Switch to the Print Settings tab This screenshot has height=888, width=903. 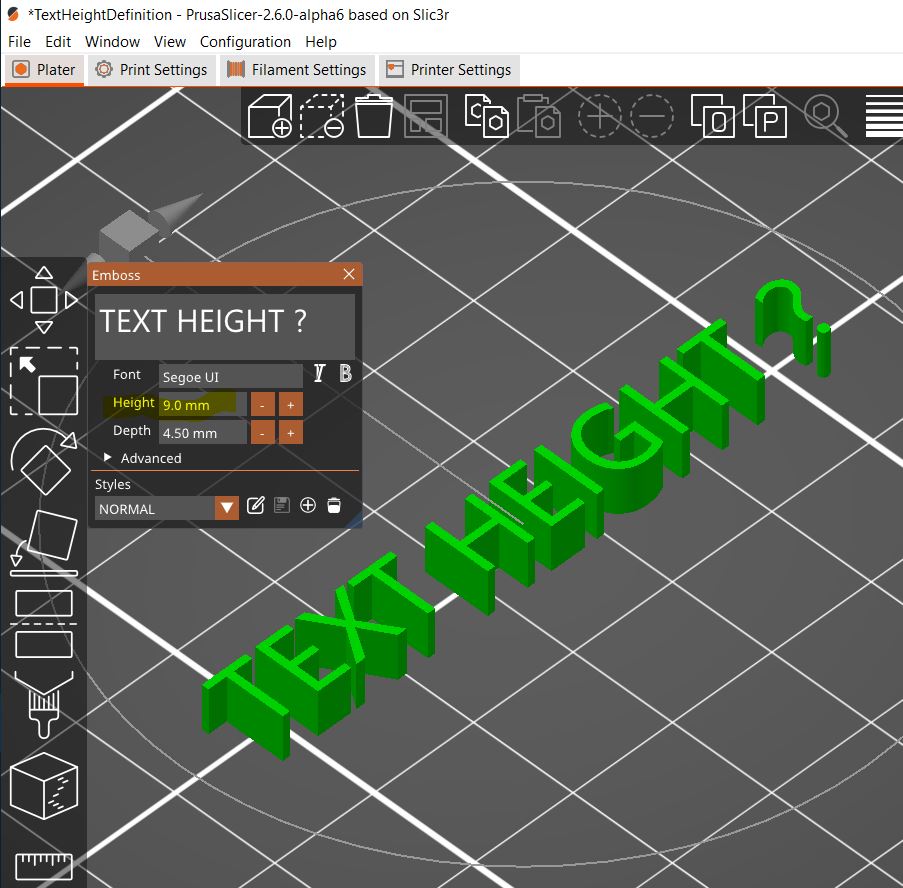150,69
